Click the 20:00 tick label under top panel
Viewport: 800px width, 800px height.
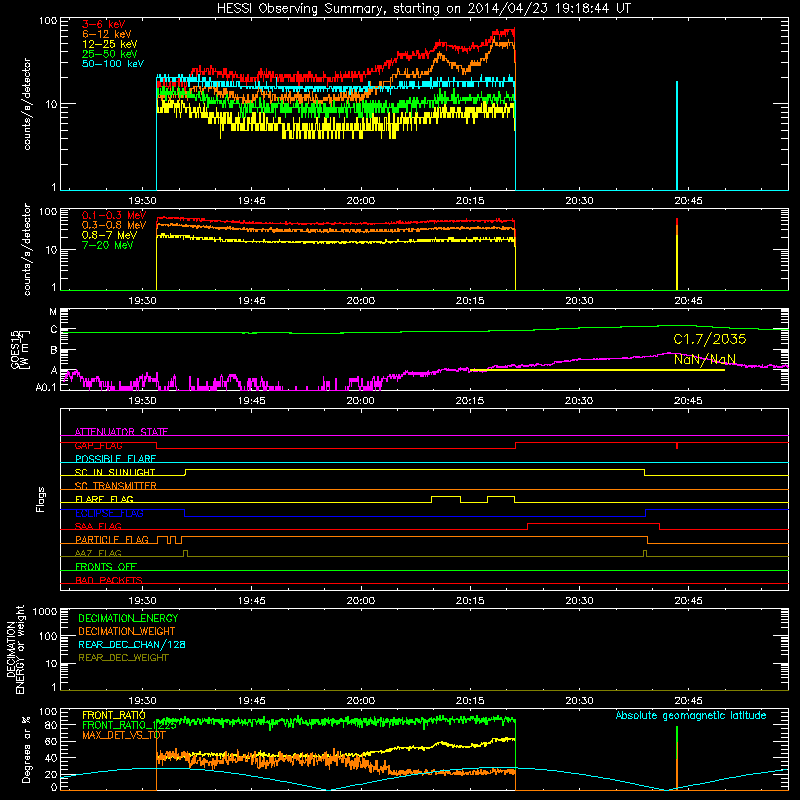tap(361, 201)
